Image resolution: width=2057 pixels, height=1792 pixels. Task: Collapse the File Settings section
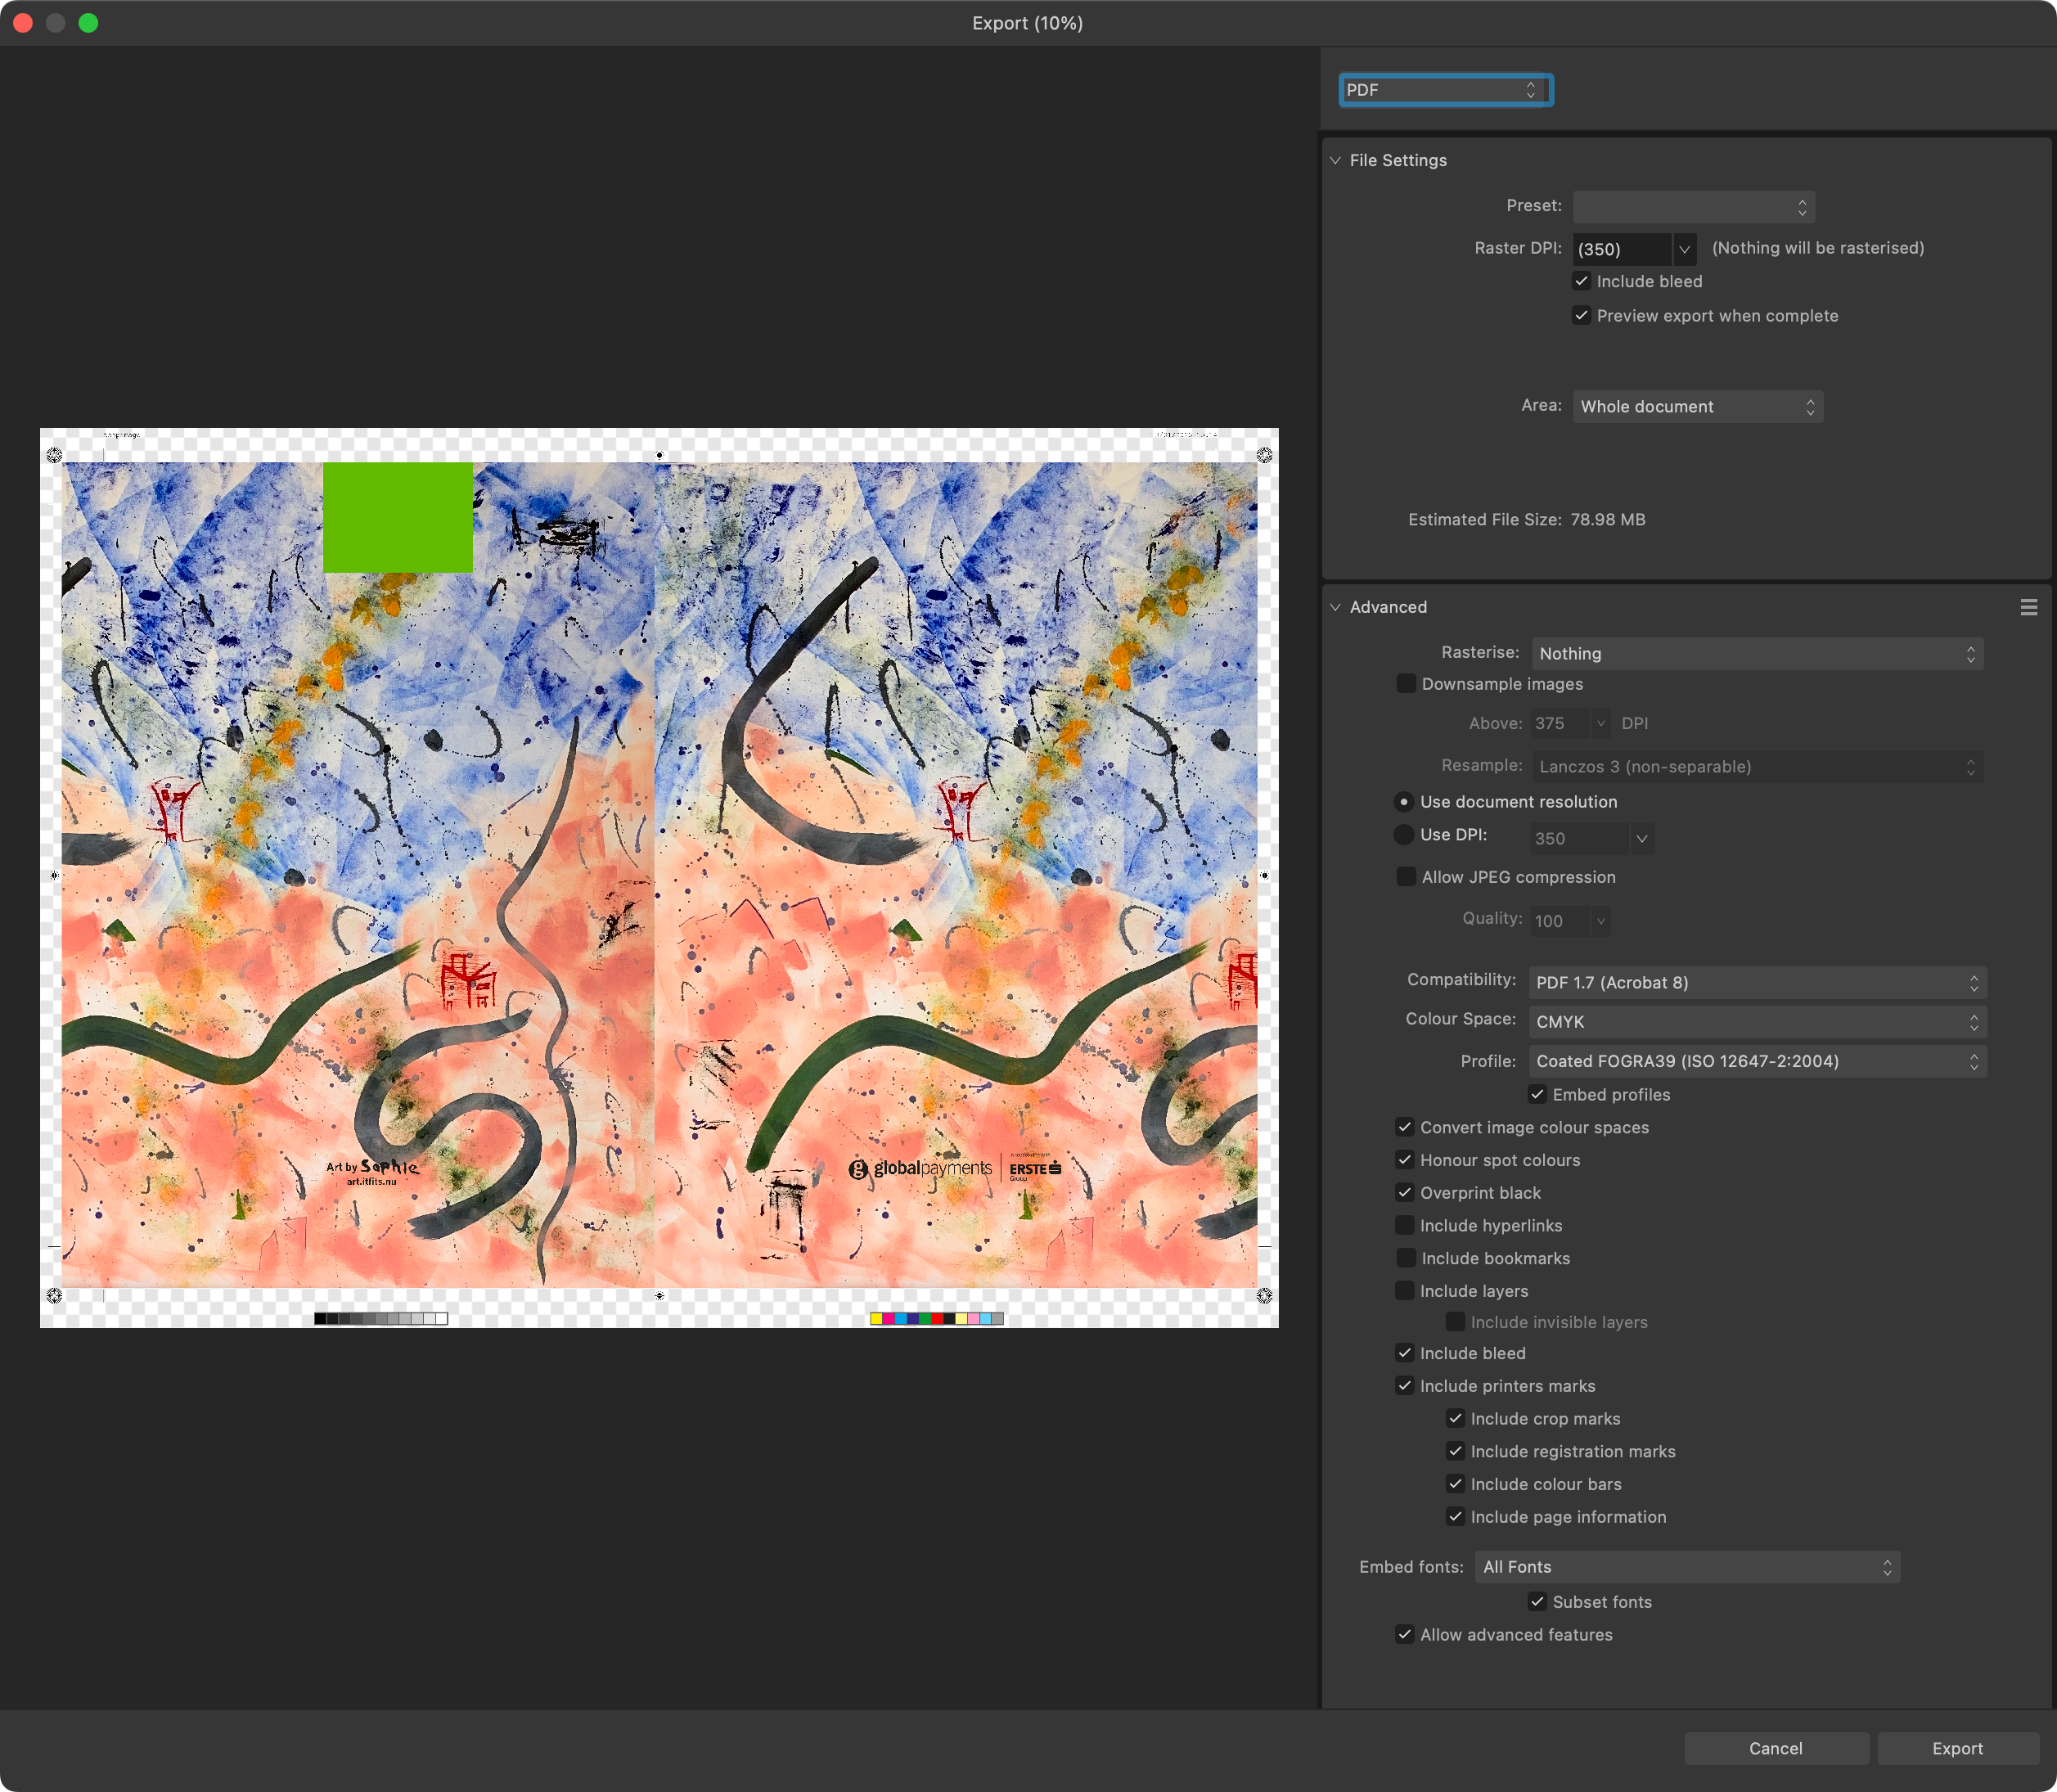pyautogui.click(x=1335, y=160)
